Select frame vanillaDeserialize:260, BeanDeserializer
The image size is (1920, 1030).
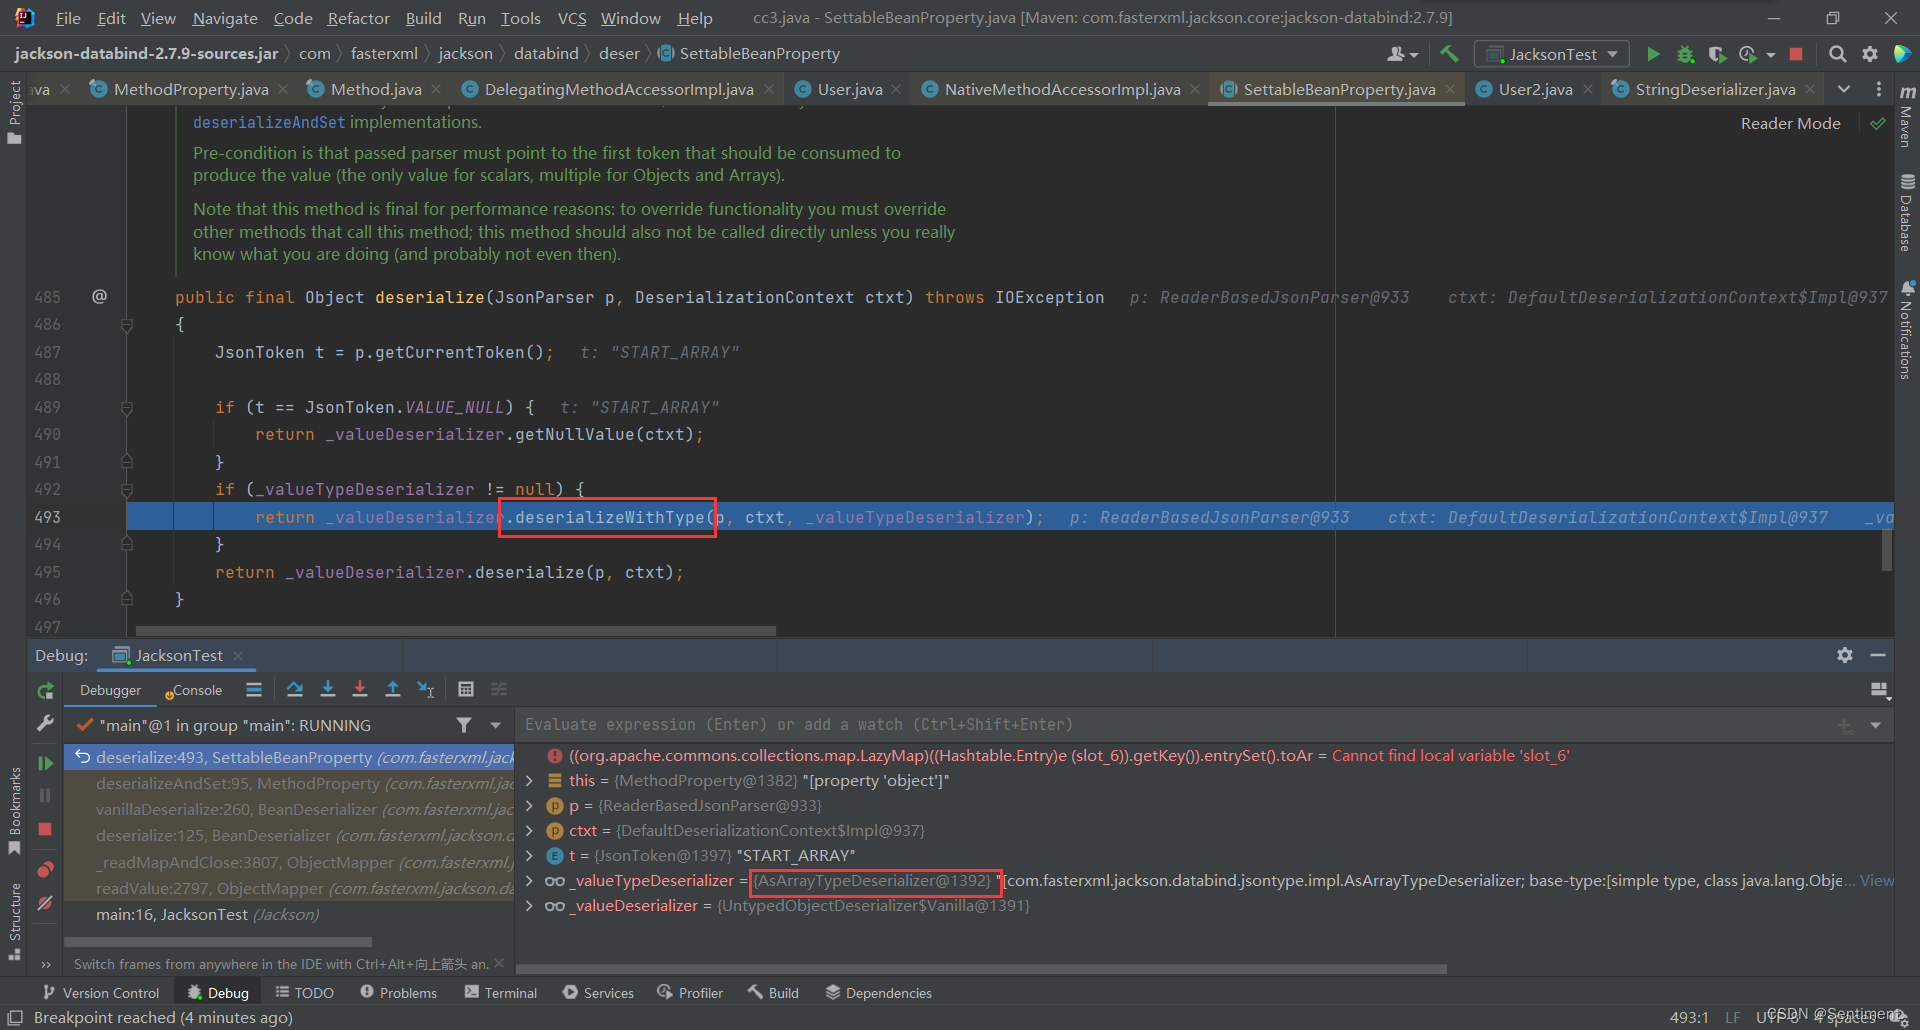(x=290, y=810)
